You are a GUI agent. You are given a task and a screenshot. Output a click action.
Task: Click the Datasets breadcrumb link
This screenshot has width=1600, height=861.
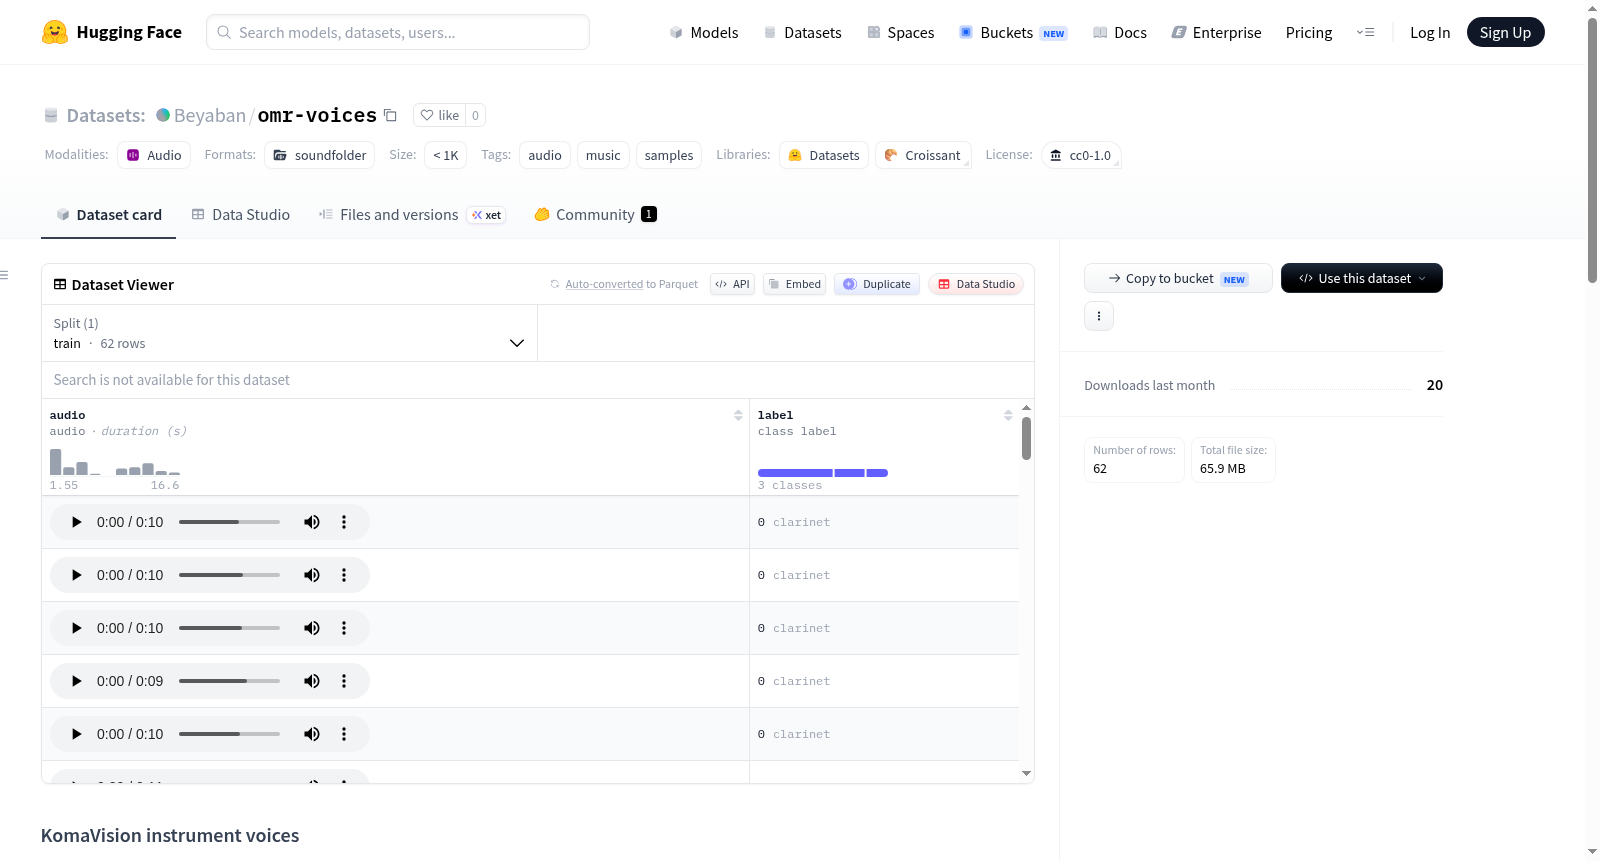[106, 115]
